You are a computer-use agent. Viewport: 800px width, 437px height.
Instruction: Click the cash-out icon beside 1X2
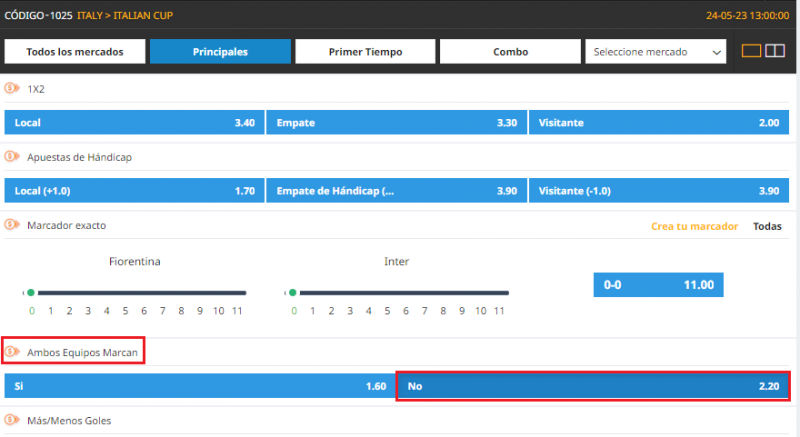[12, 88]
